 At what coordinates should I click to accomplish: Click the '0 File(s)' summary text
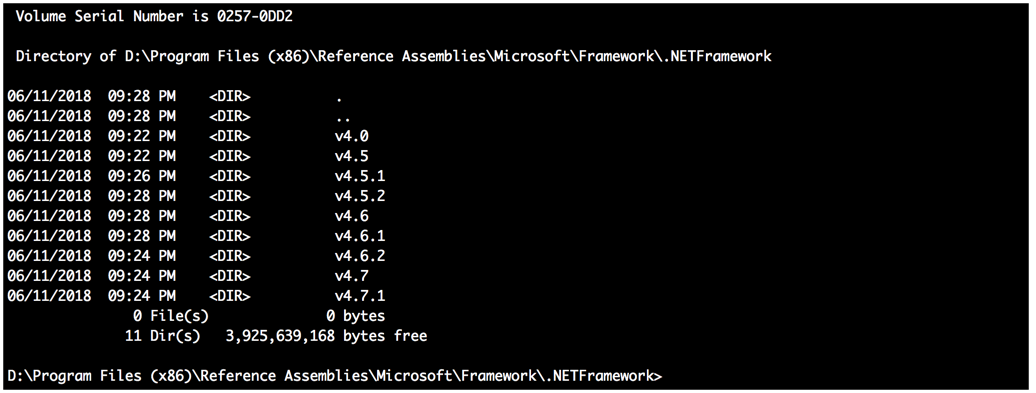point(170,316)
